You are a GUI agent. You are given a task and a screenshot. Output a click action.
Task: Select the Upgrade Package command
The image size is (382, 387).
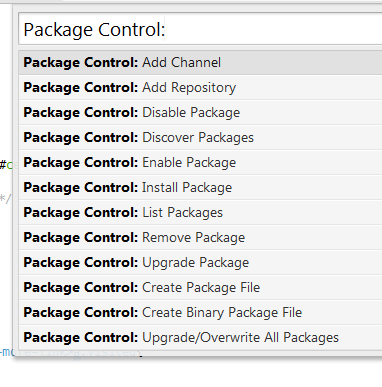pyautogui.click(x=200, y=263)
